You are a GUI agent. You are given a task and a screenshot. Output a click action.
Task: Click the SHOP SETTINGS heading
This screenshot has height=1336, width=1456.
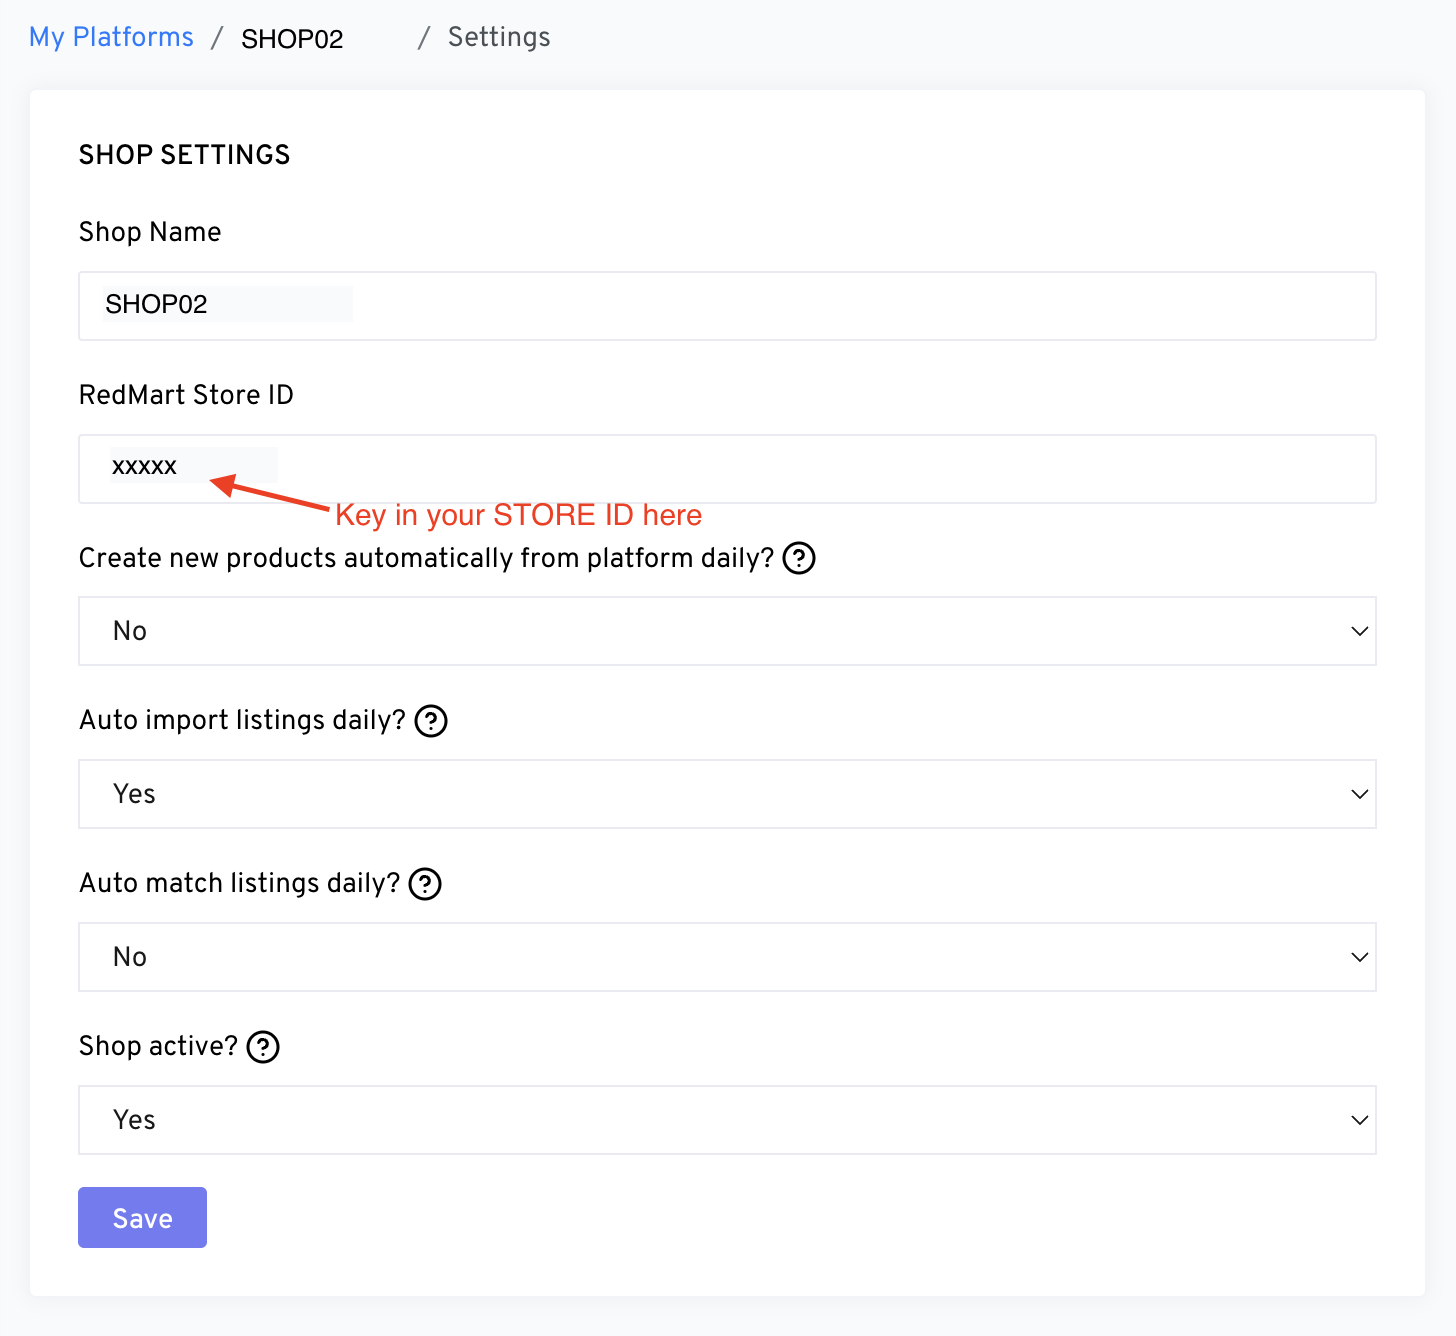pyautogui.click(x=184, y=155)
